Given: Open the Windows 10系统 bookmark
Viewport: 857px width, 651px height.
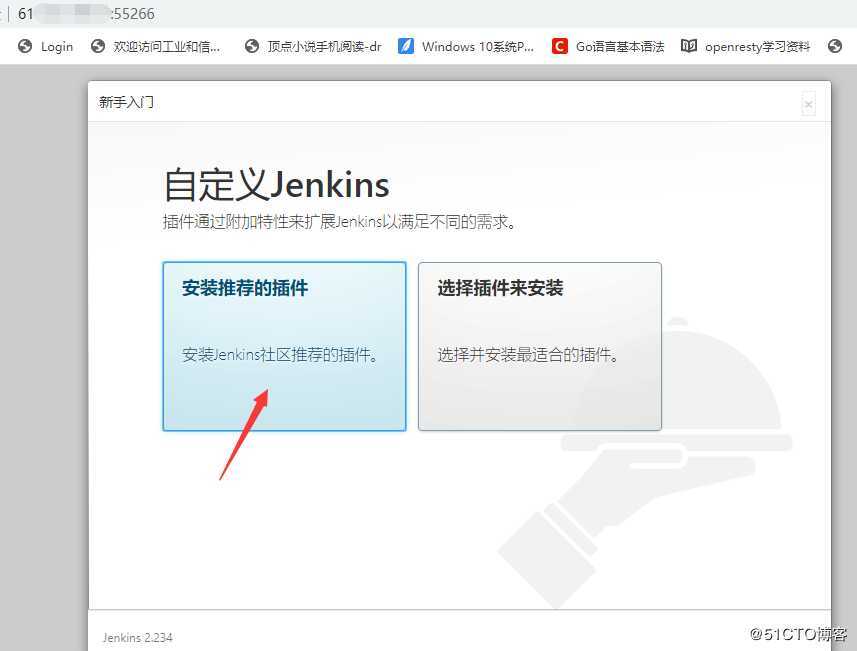Looking at the screenshot, I should coord(466,46).
